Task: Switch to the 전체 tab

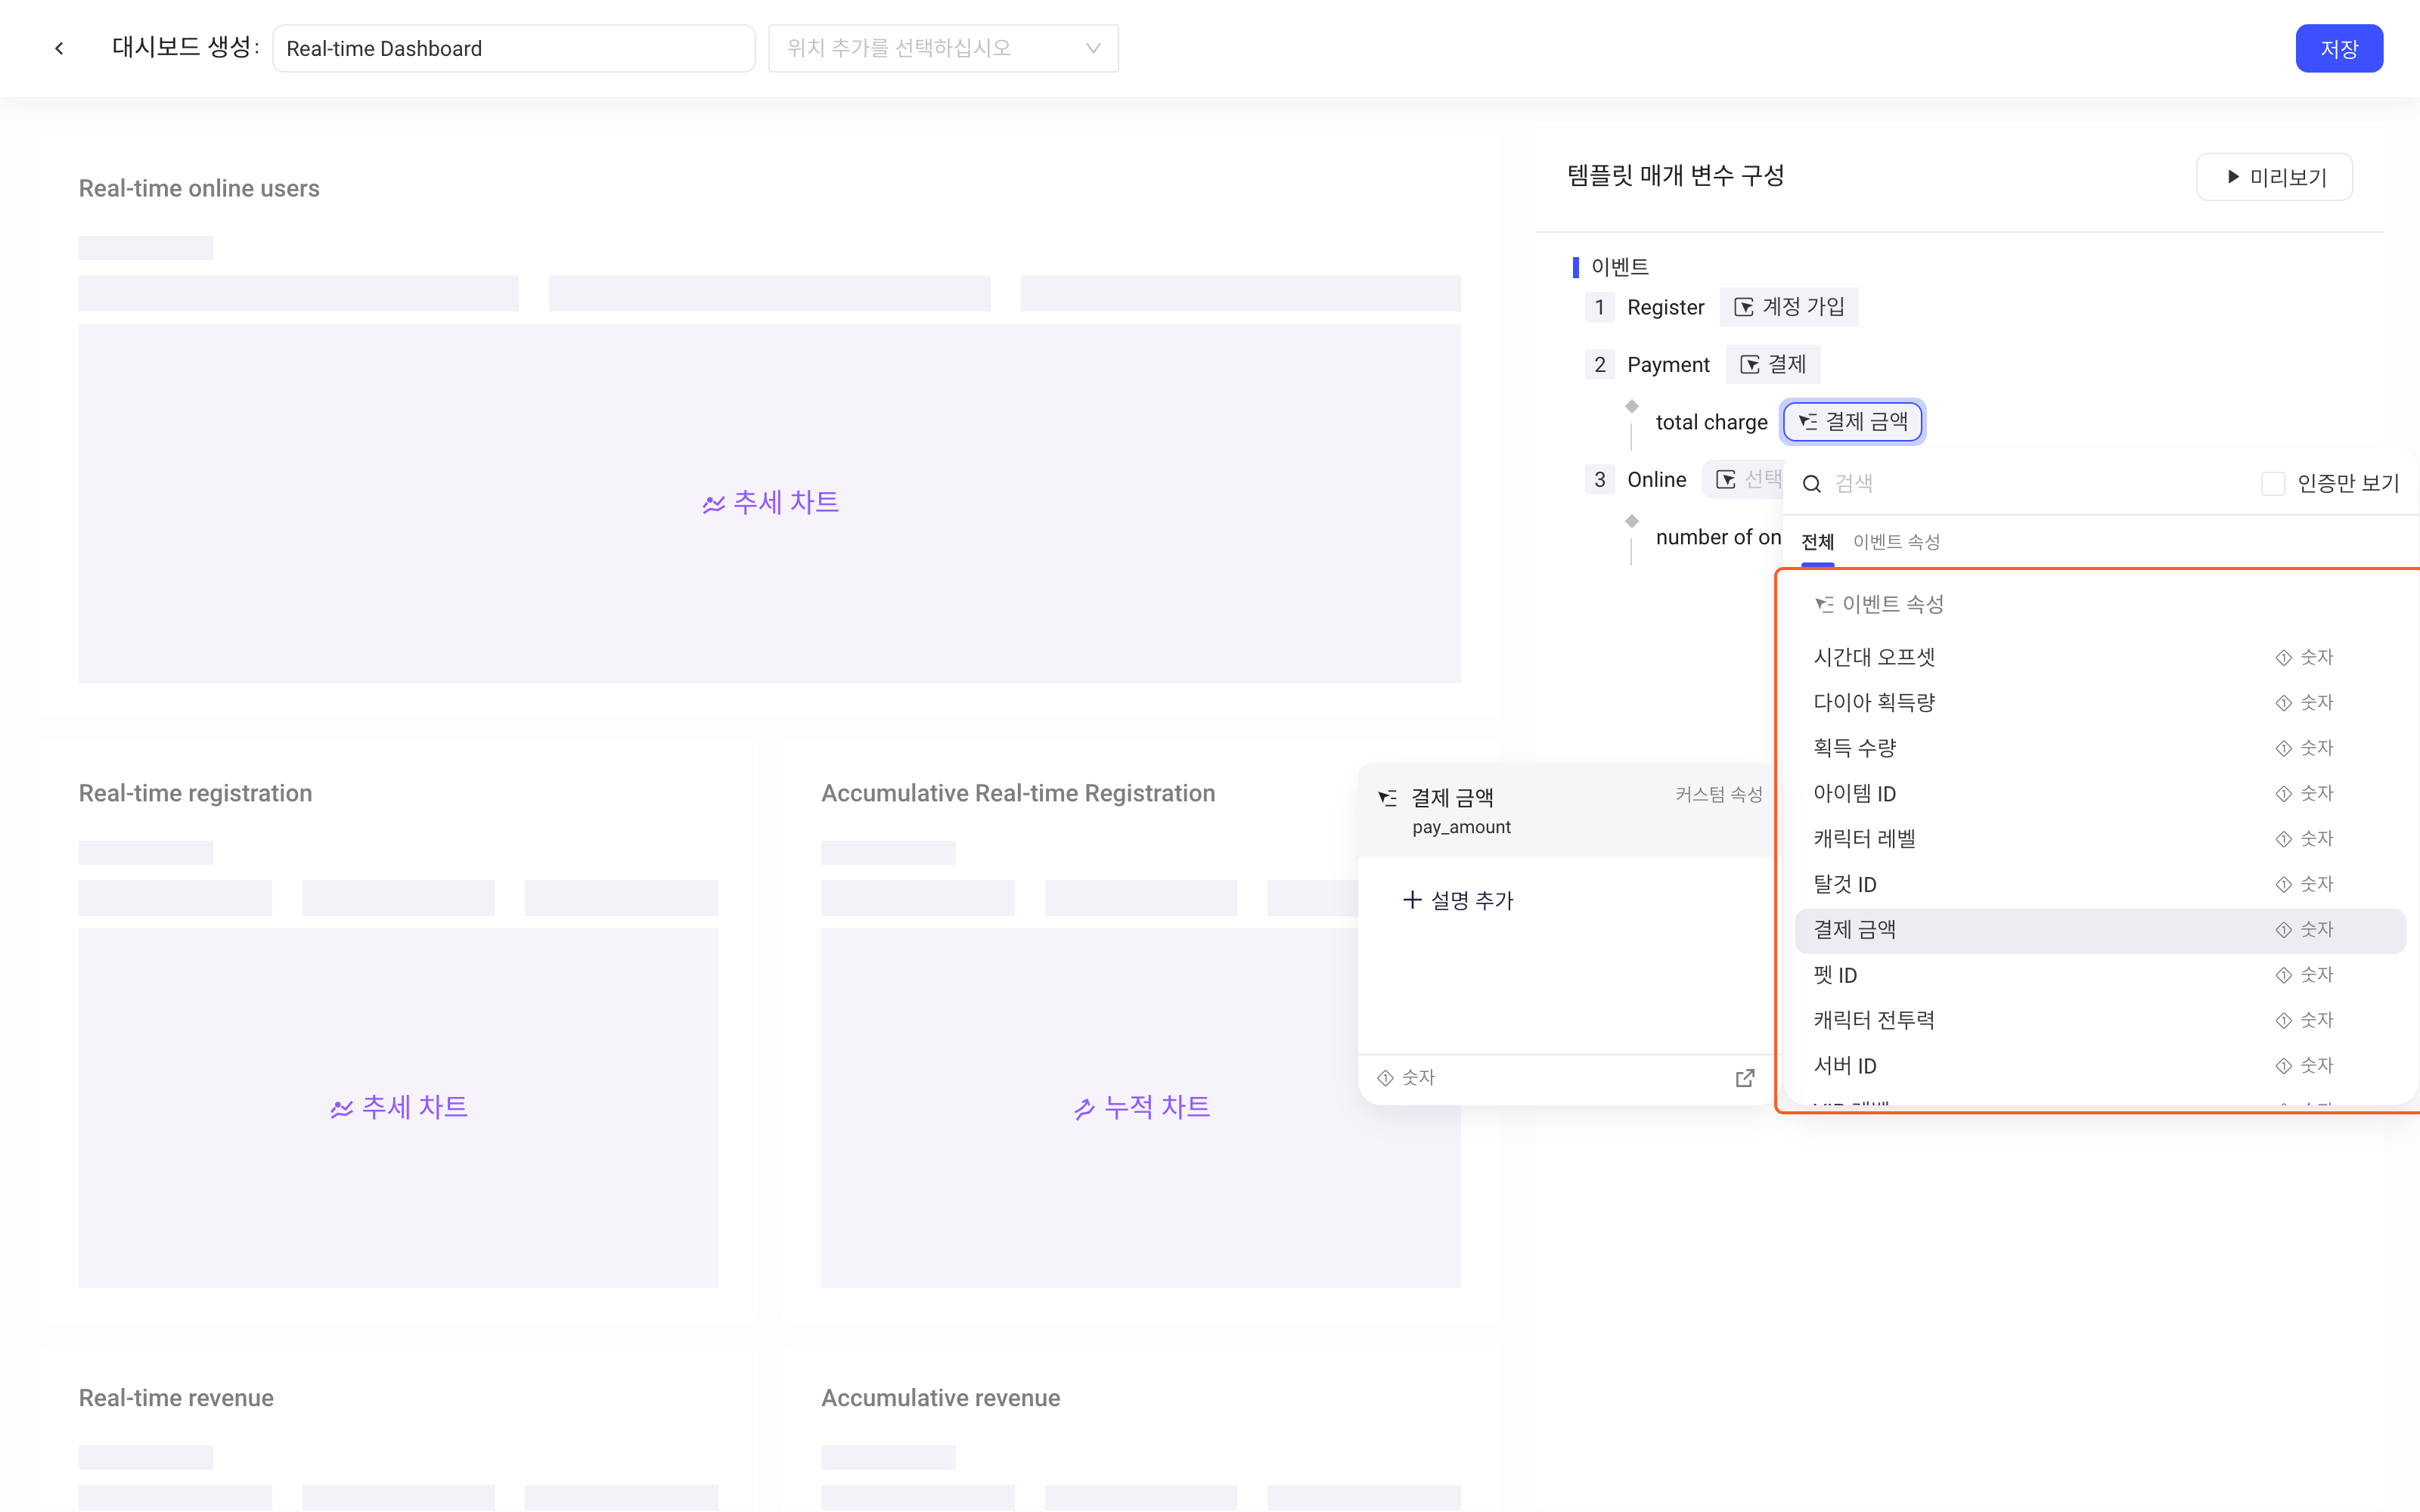Action: click(x=1817, y=542)
